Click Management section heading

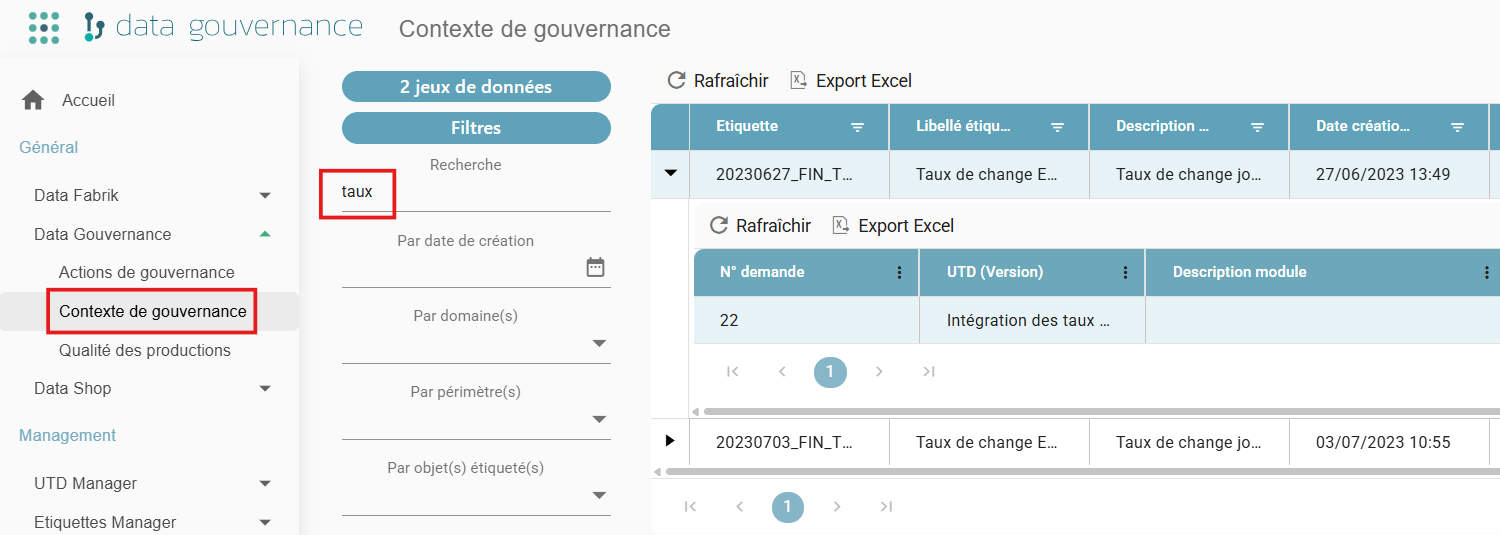point(67,435)
